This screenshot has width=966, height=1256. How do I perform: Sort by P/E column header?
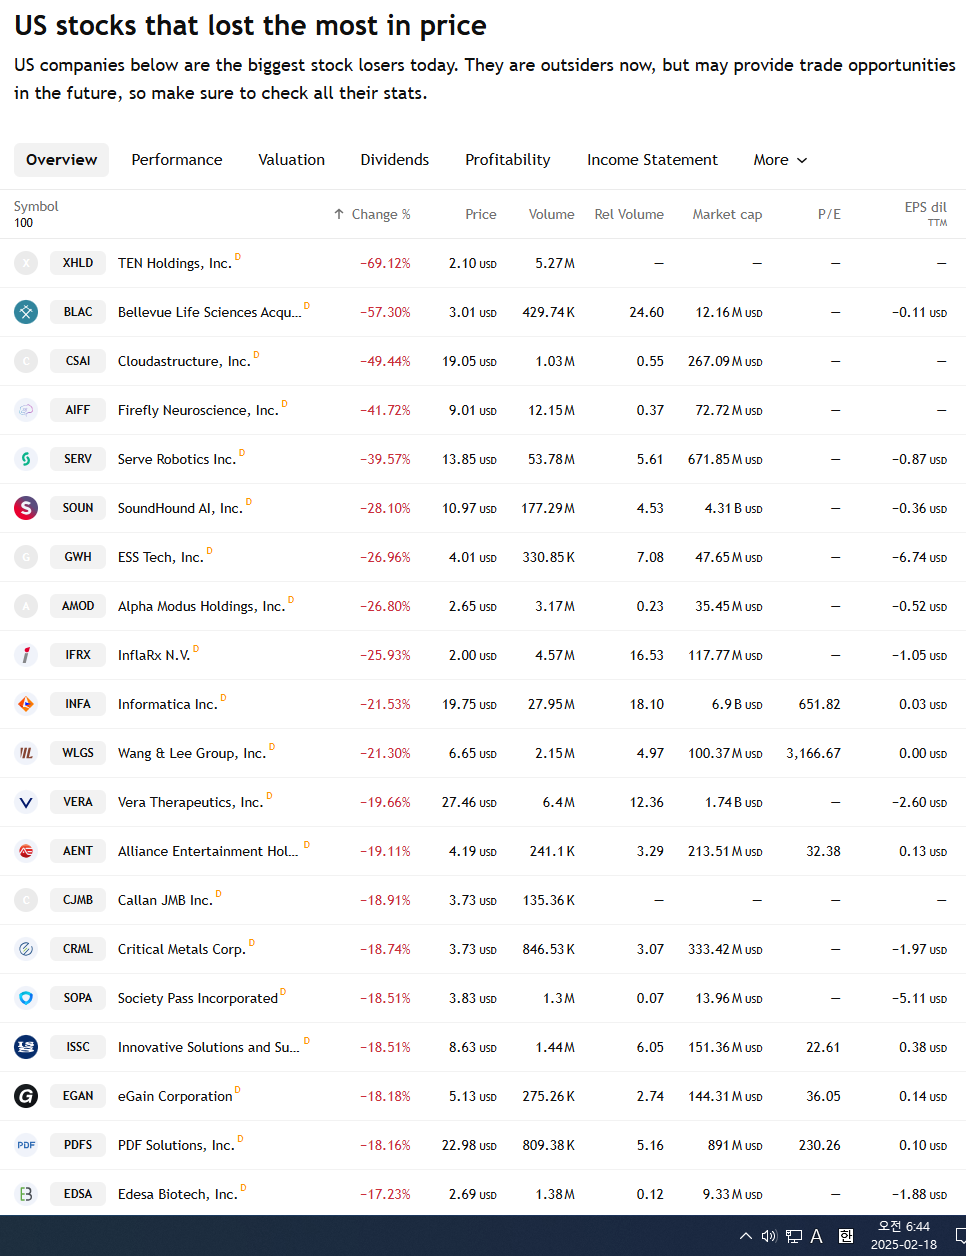tap(829, 214)
